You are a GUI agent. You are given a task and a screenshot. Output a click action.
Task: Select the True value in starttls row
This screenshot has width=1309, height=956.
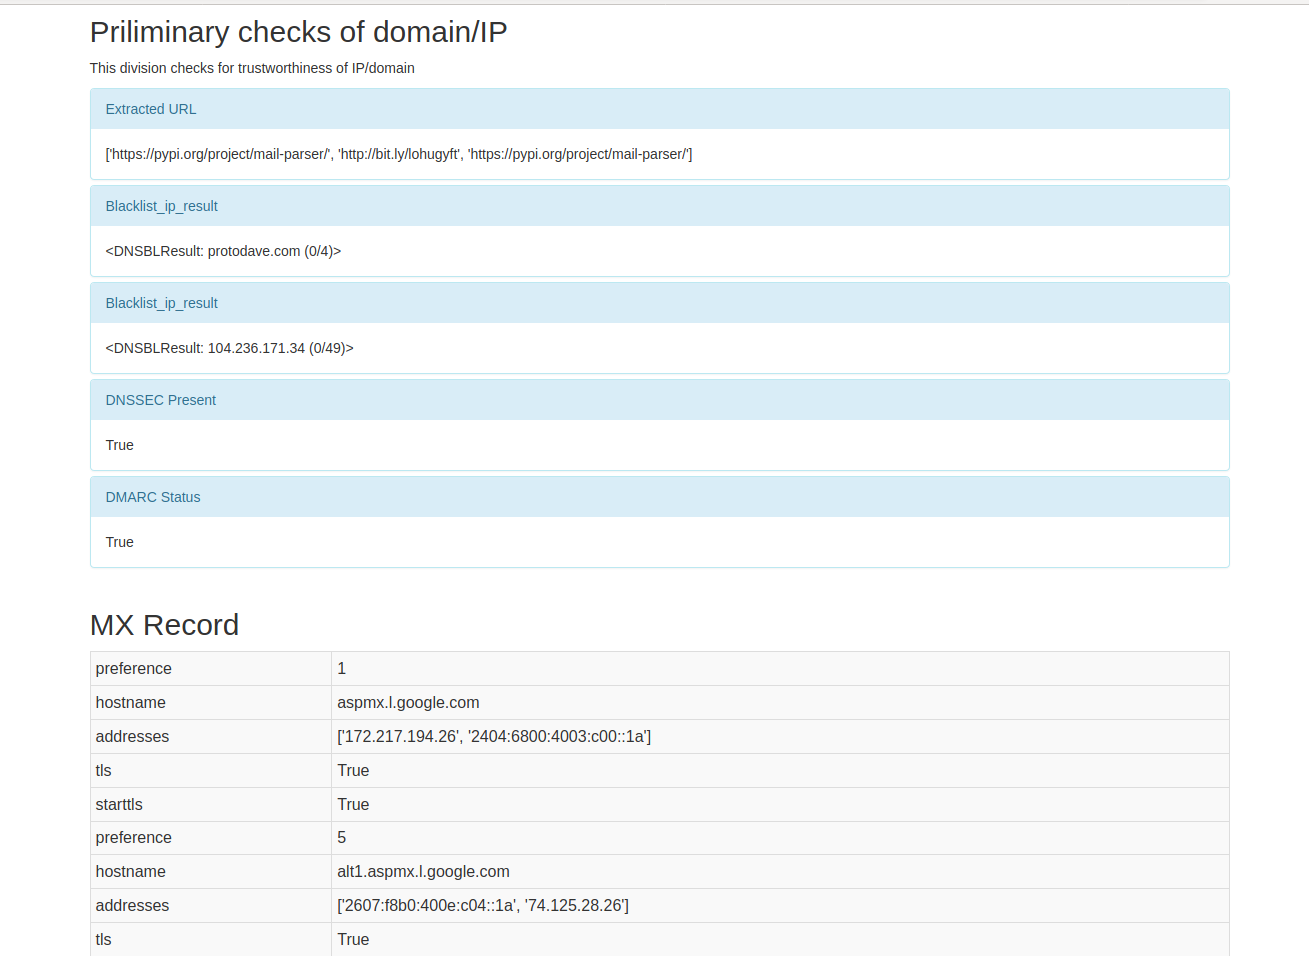pyautogui.click(x=353, y=805)
